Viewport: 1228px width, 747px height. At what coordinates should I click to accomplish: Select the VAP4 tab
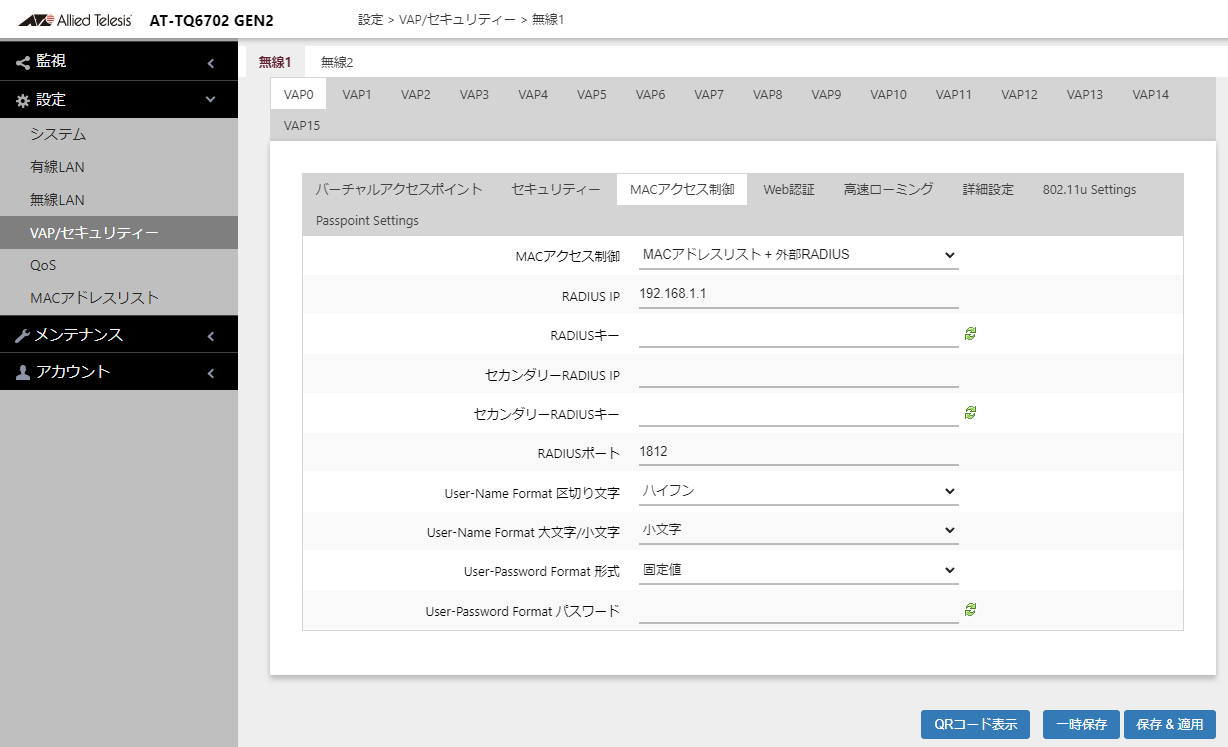click(x=533, y=95)
